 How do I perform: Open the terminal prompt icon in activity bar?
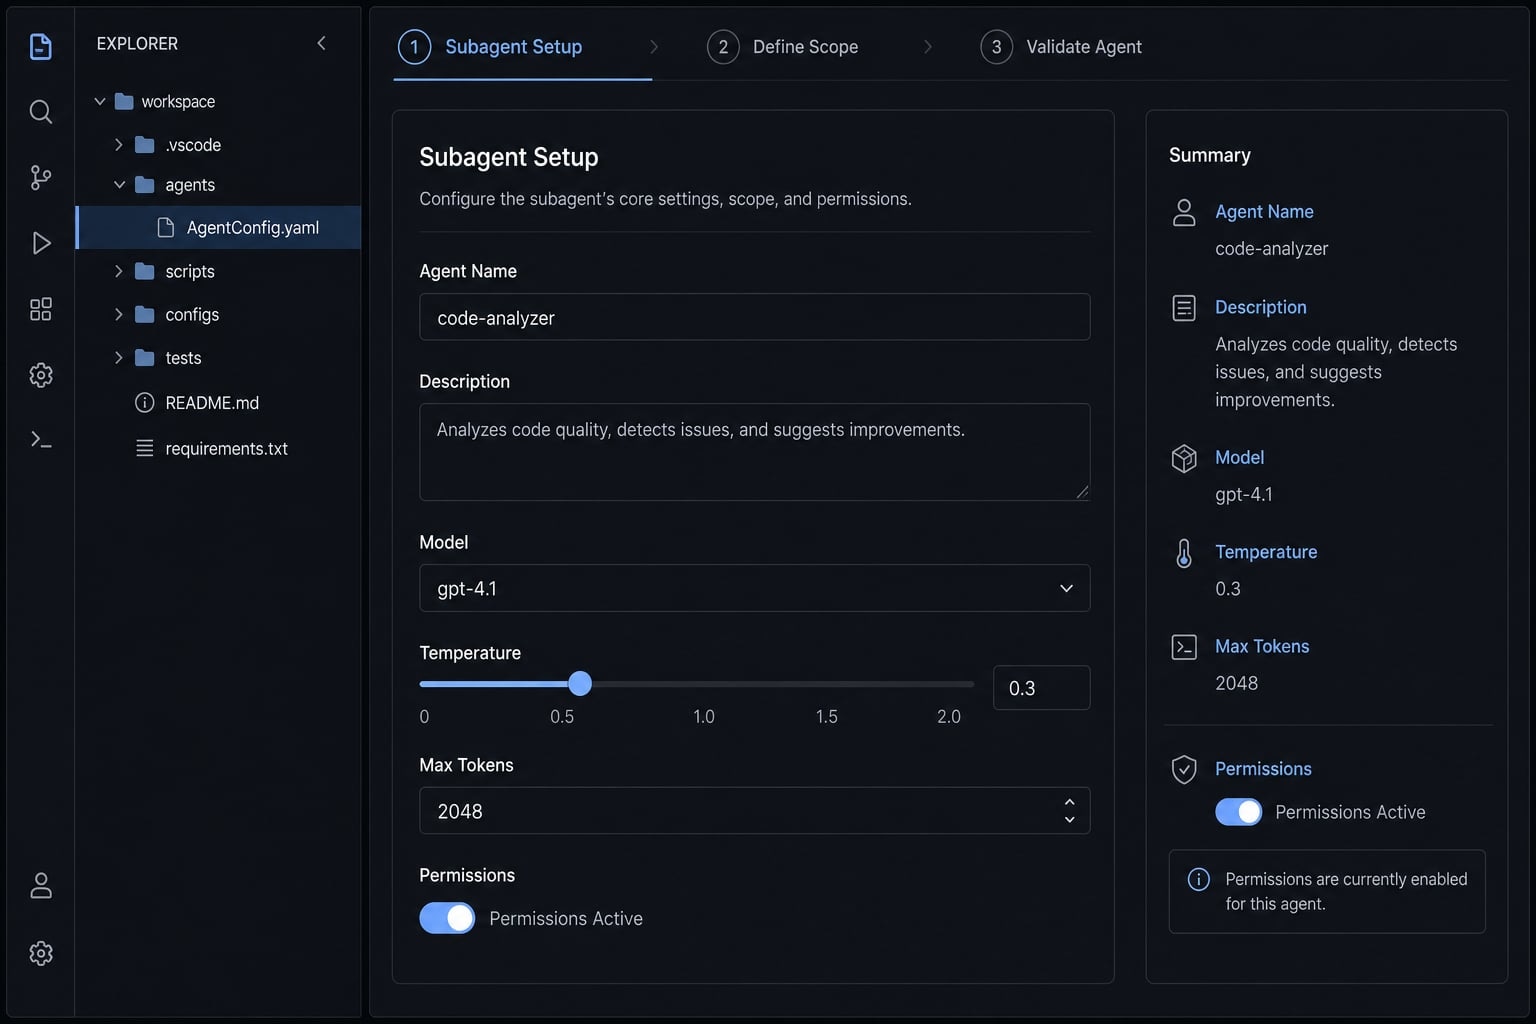click(x=40, y=440)
